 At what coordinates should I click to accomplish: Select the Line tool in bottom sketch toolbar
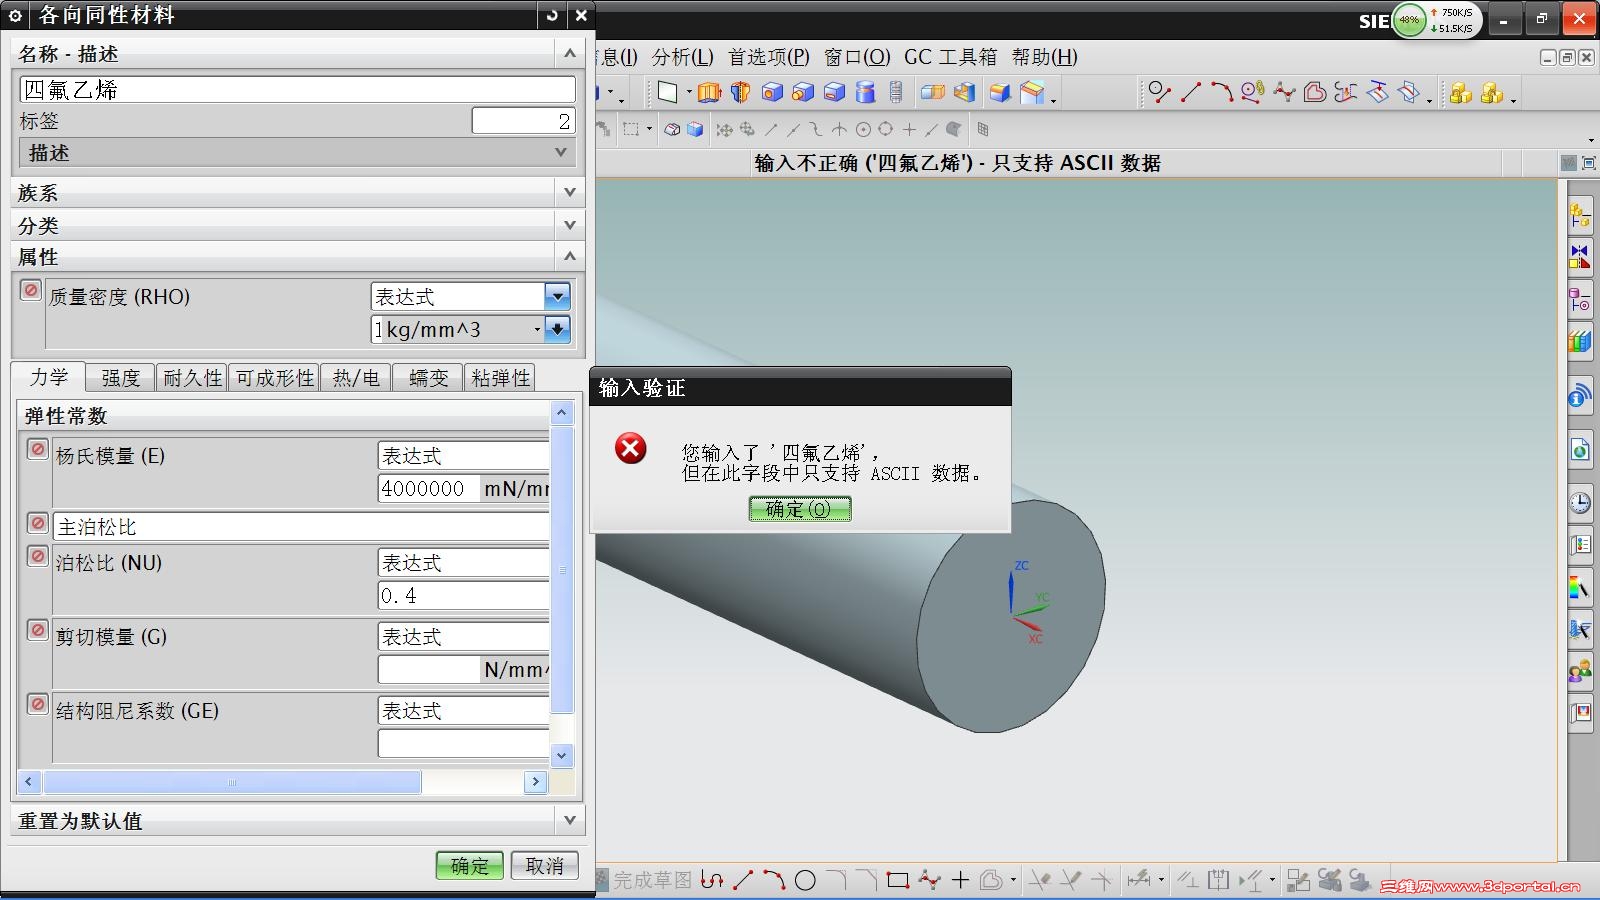(x=743, y=880)
